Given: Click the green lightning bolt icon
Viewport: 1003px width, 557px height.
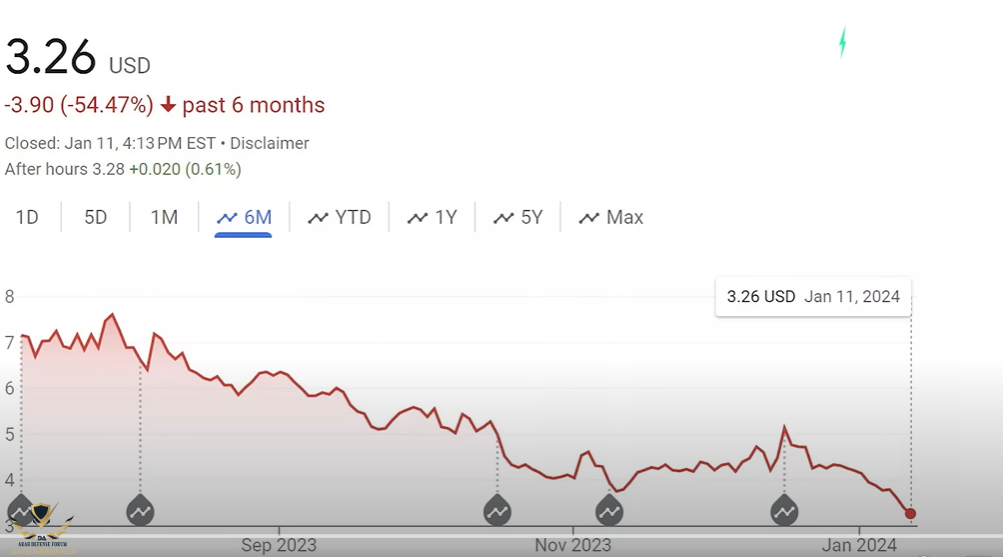Looking at the screenshot, I should pyautogui.click(x=842, y=42).
